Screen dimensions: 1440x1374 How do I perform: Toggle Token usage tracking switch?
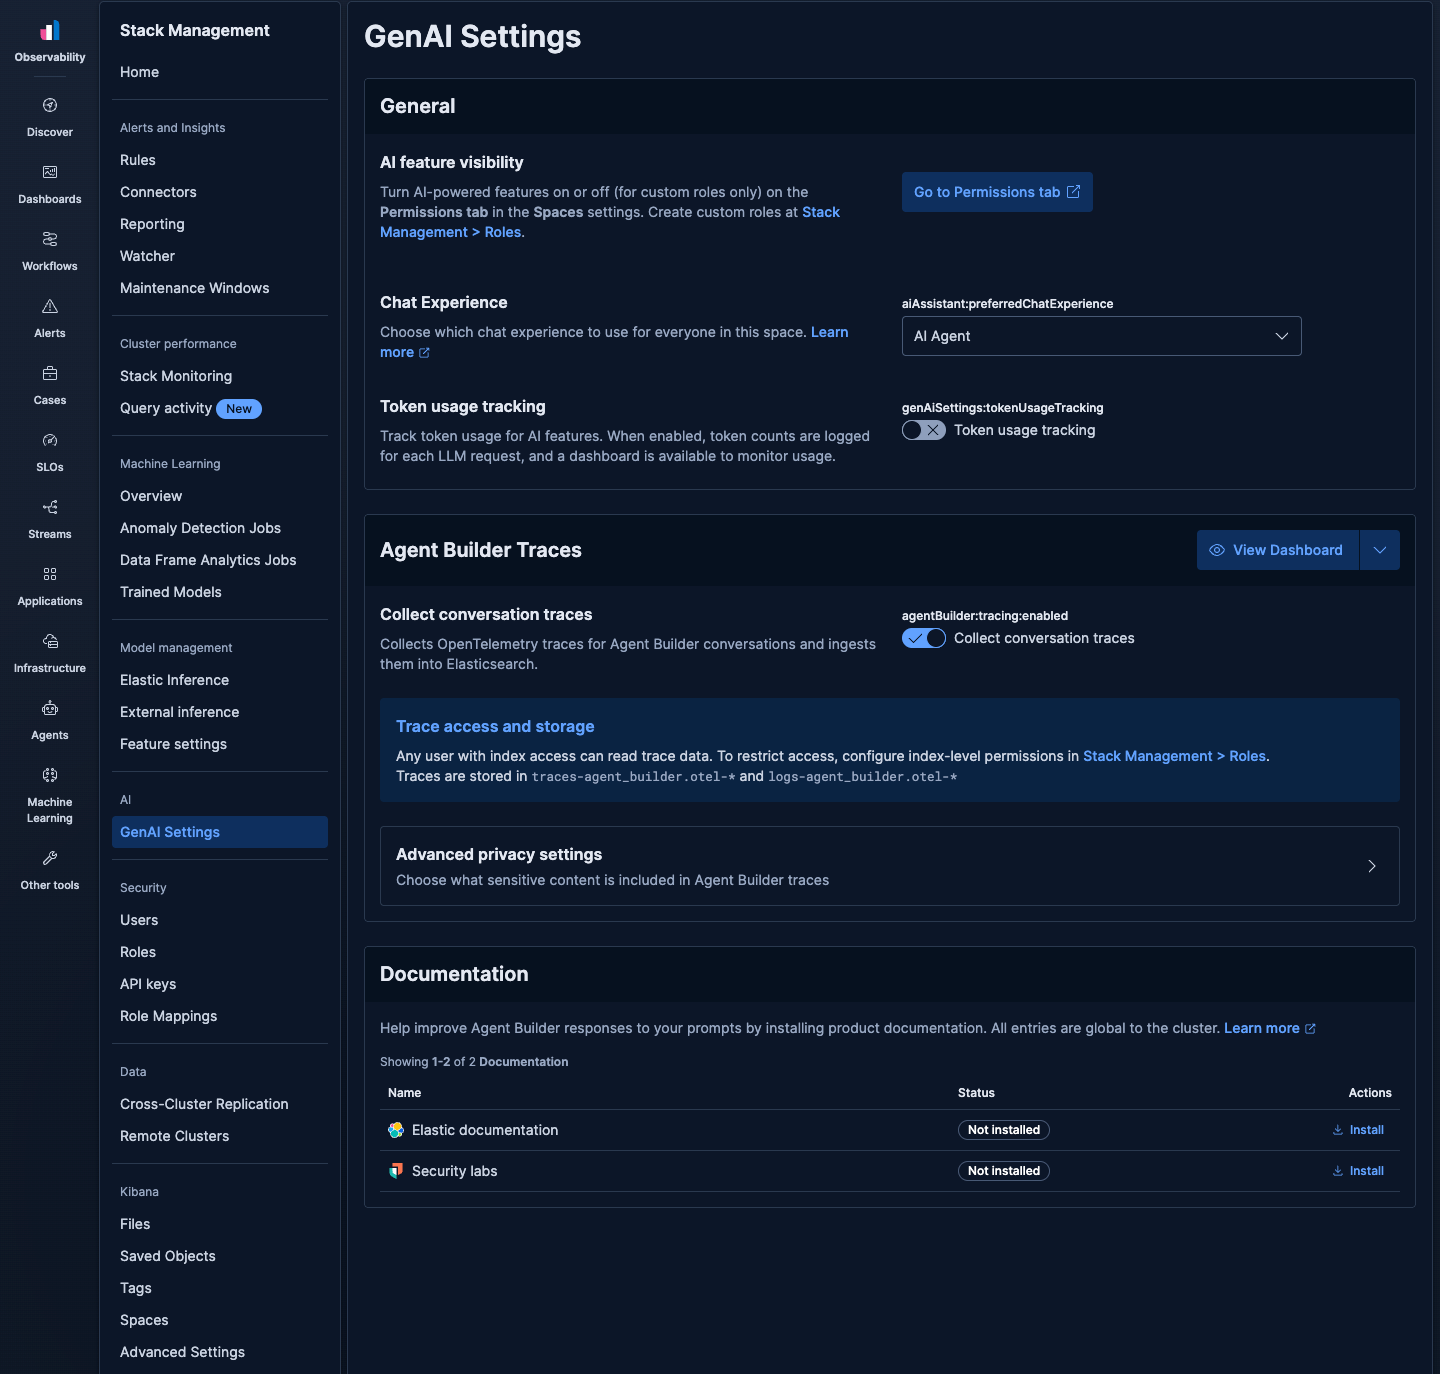(x=924, y=430)
